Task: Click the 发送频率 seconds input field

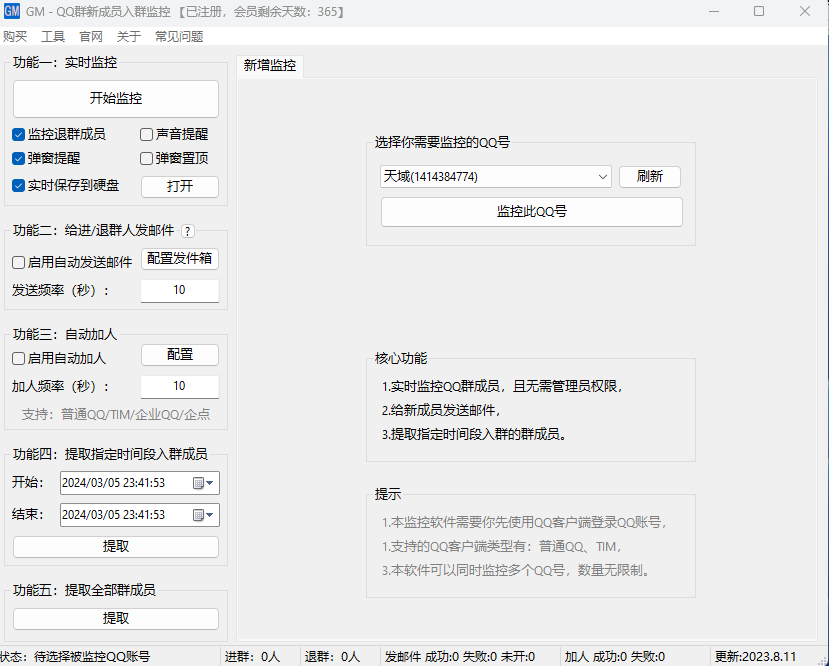Action: click(x=179, y=290)
